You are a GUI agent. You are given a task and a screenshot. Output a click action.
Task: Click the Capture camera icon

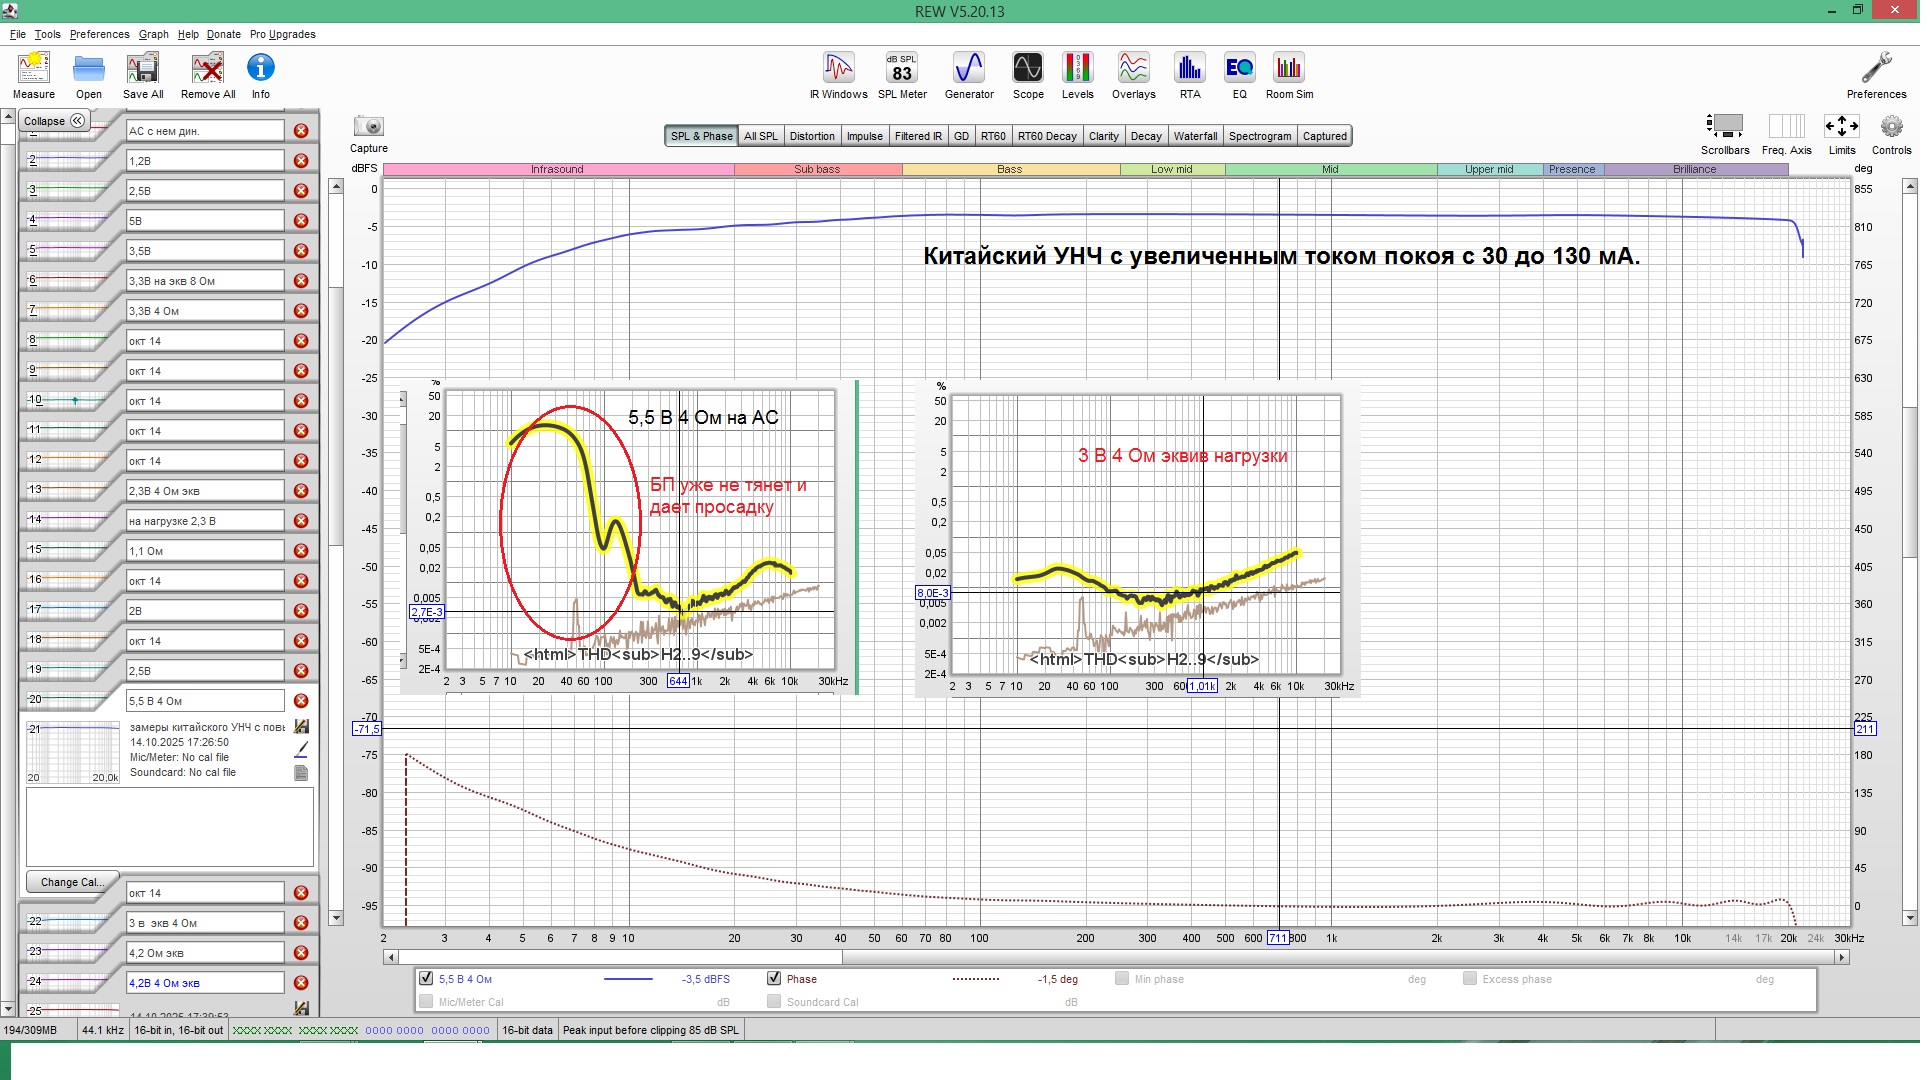369,127
